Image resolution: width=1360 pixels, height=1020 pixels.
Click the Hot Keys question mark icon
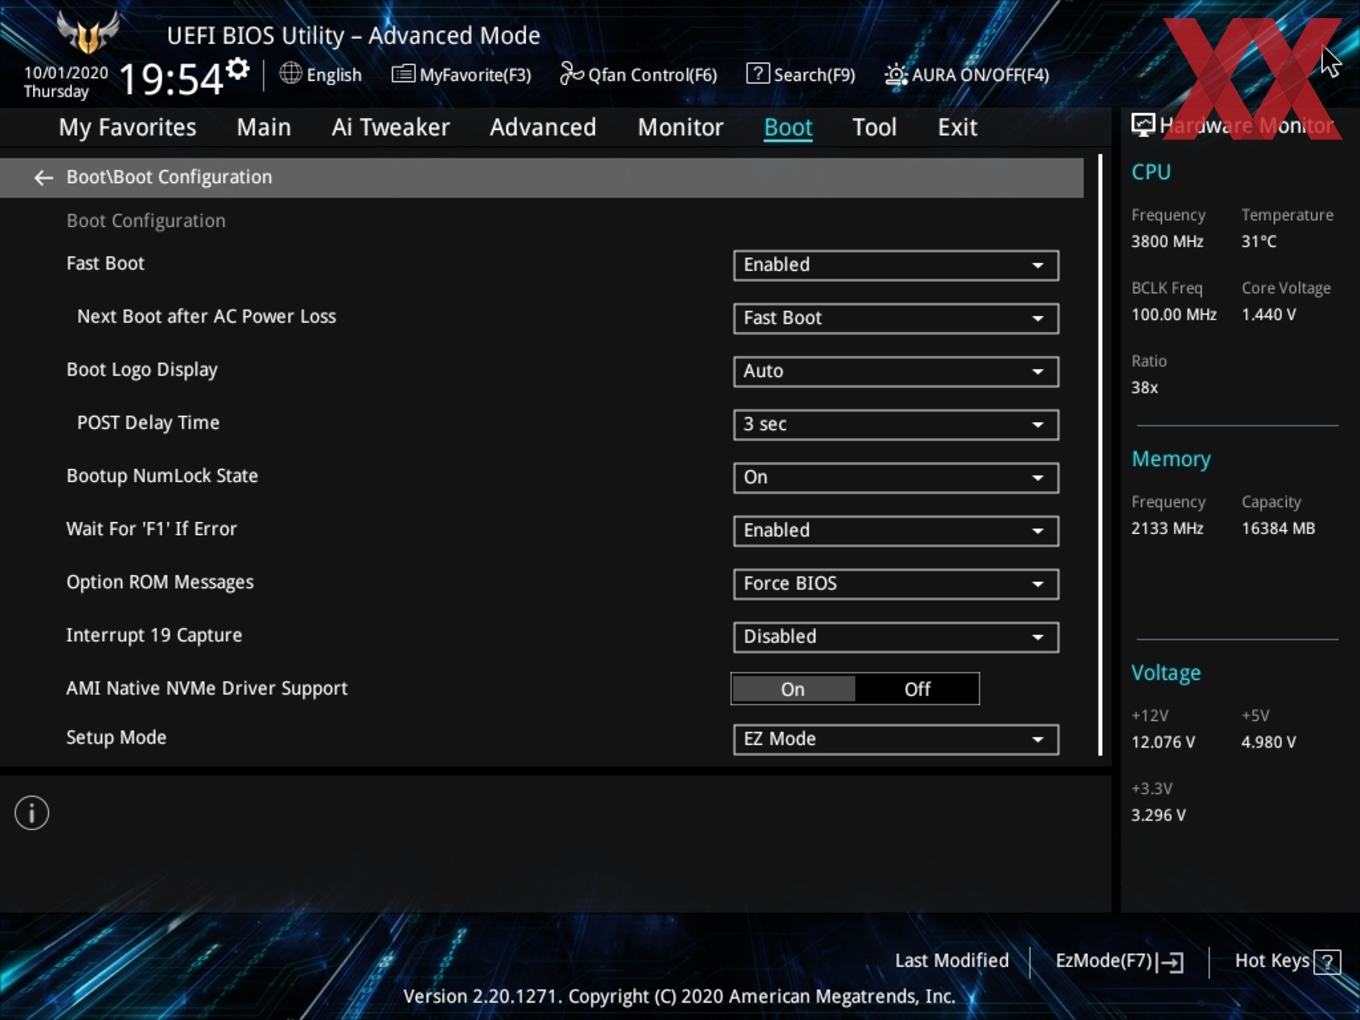(x=1327, y=962)
